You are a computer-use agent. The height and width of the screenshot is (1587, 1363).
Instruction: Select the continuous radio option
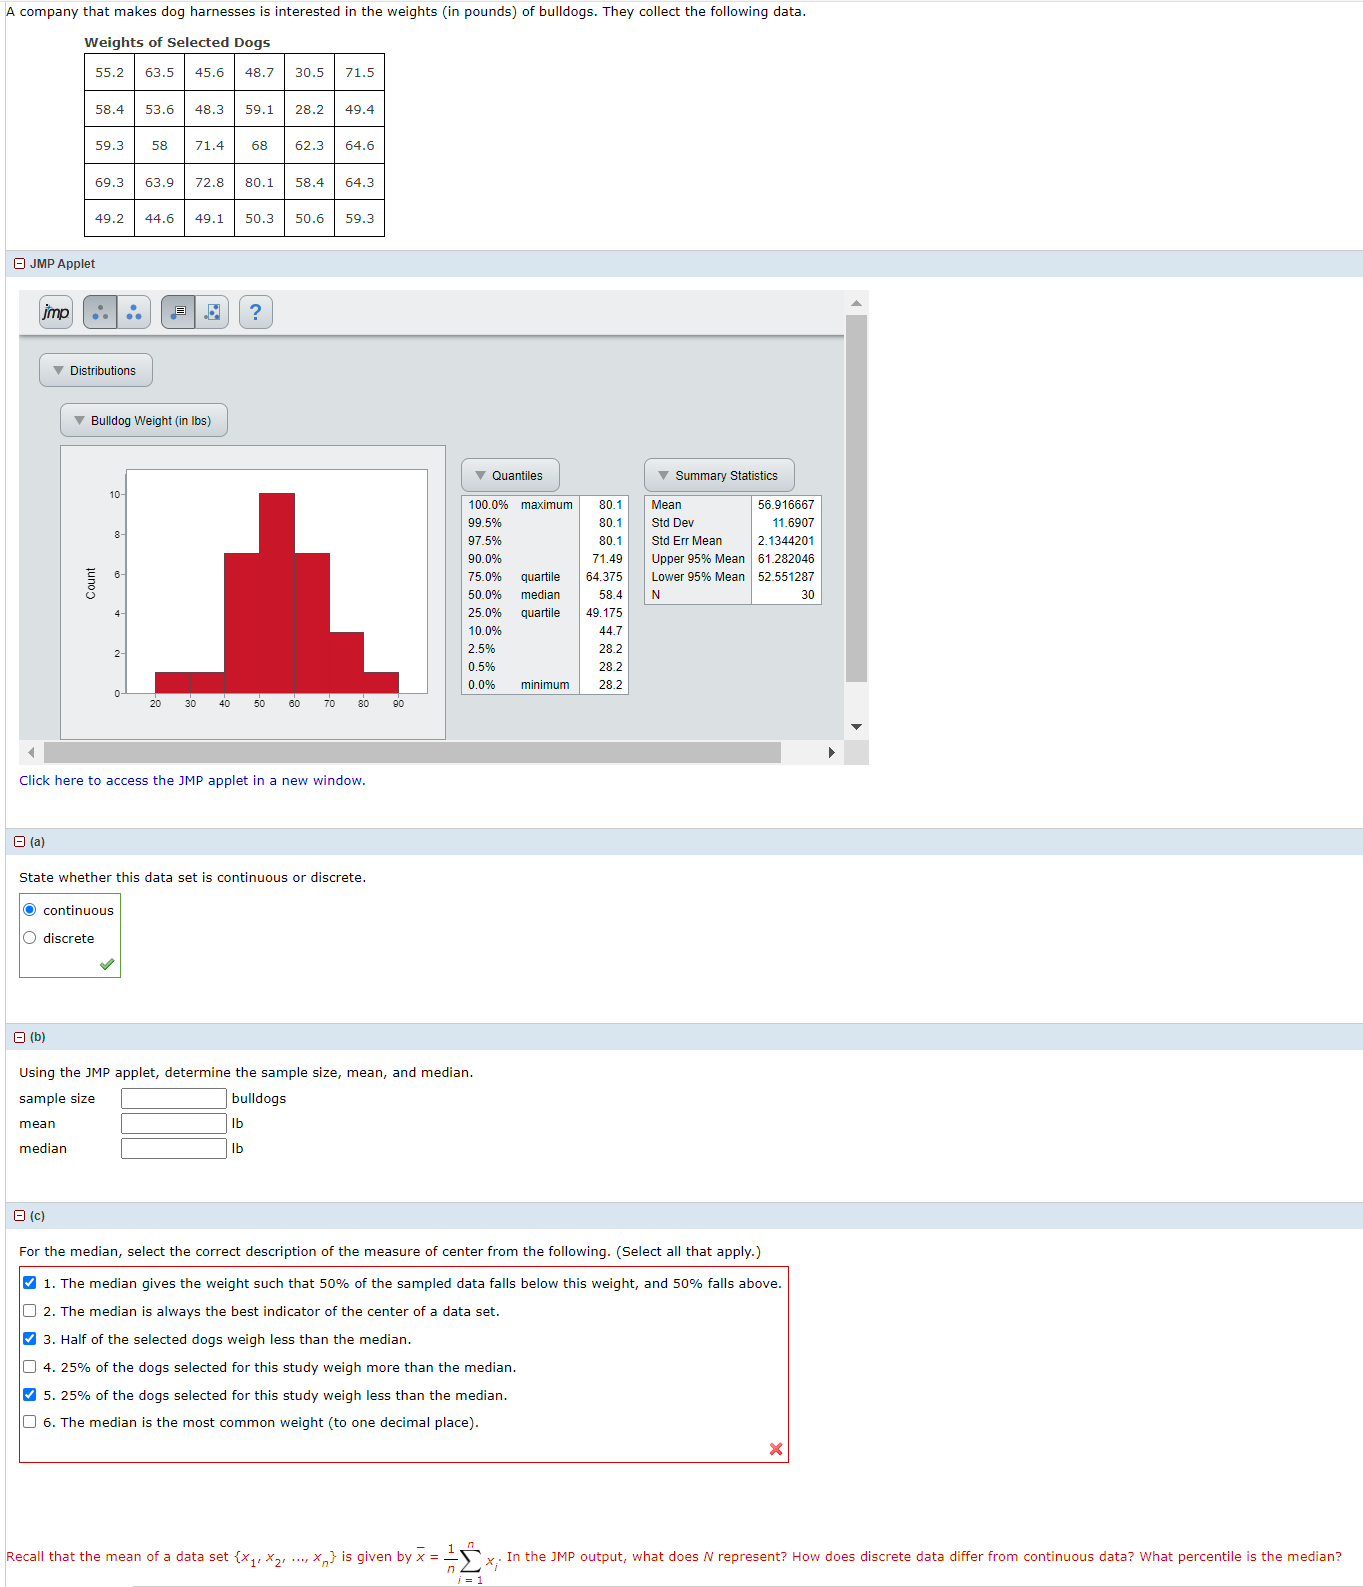click(x=30, y=910)
